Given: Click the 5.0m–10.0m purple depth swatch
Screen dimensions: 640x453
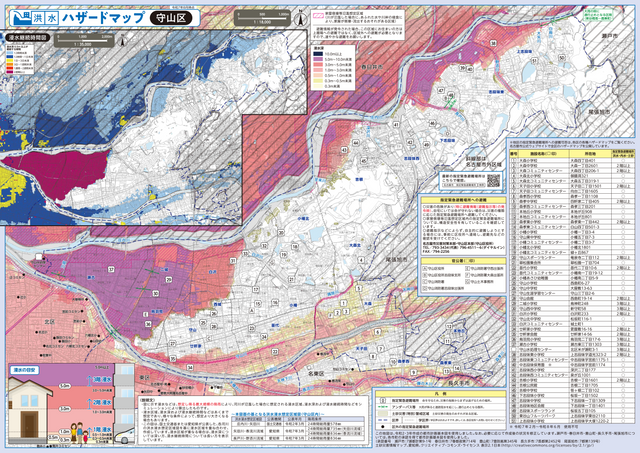Looking at the screenshot, I should [318, 59].
